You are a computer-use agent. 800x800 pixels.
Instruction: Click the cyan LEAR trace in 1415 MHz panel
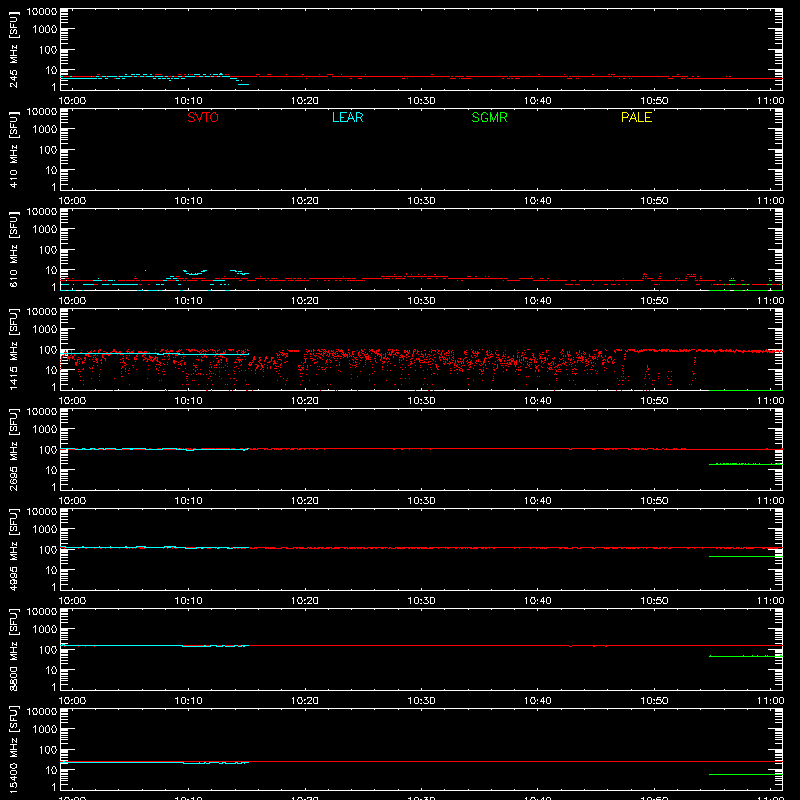pos(155,354)
